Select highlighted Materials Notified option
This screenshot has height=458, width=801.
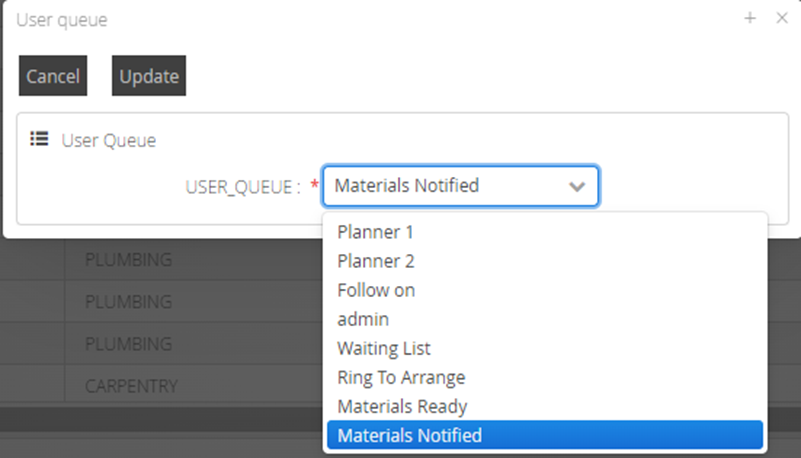point(410,435)
